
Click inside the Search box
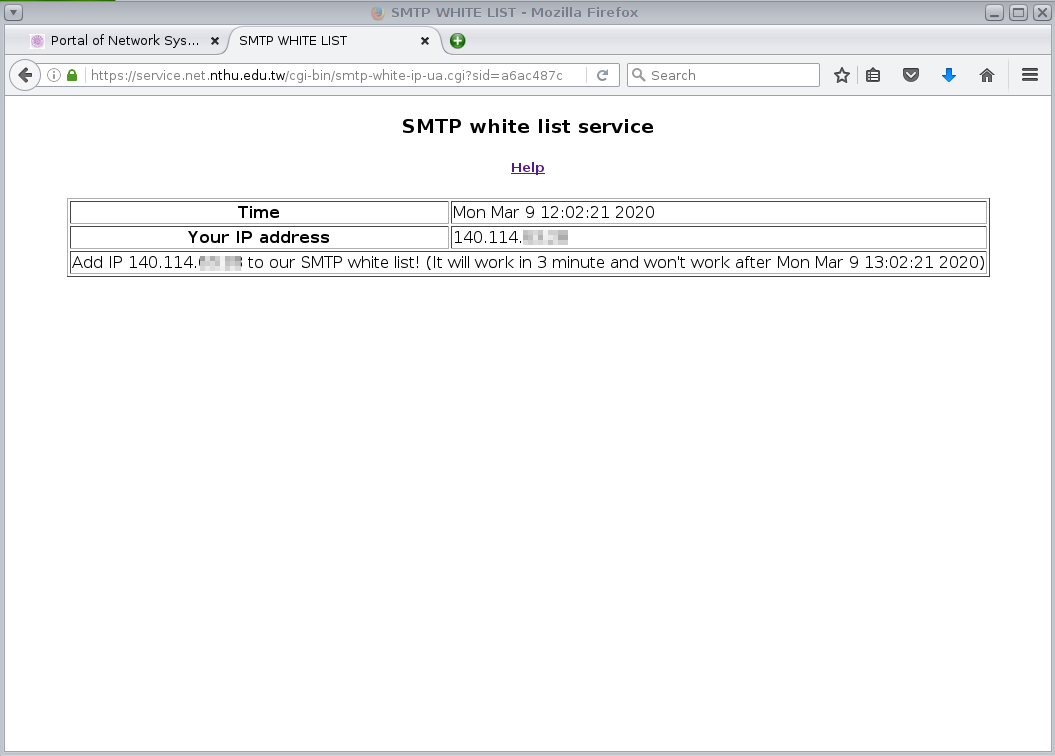coord(730,75)
